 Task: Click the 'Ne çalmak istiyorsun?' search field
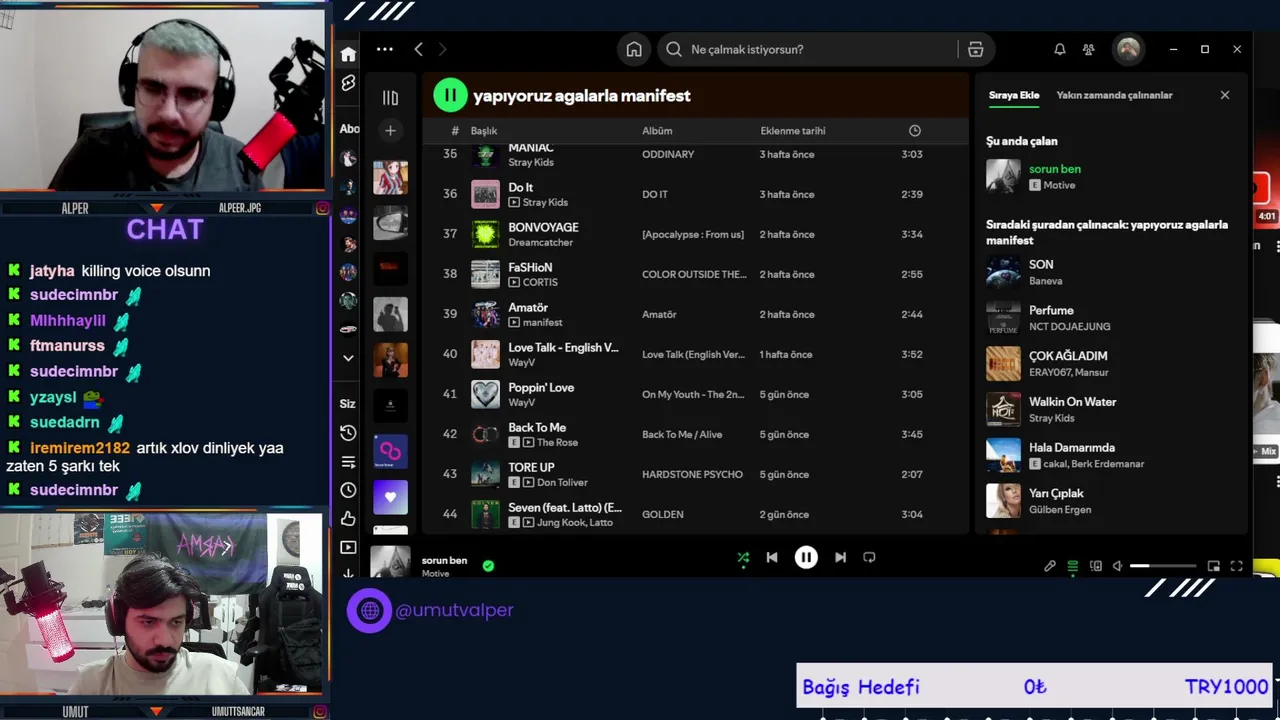[x=806, y=49]
